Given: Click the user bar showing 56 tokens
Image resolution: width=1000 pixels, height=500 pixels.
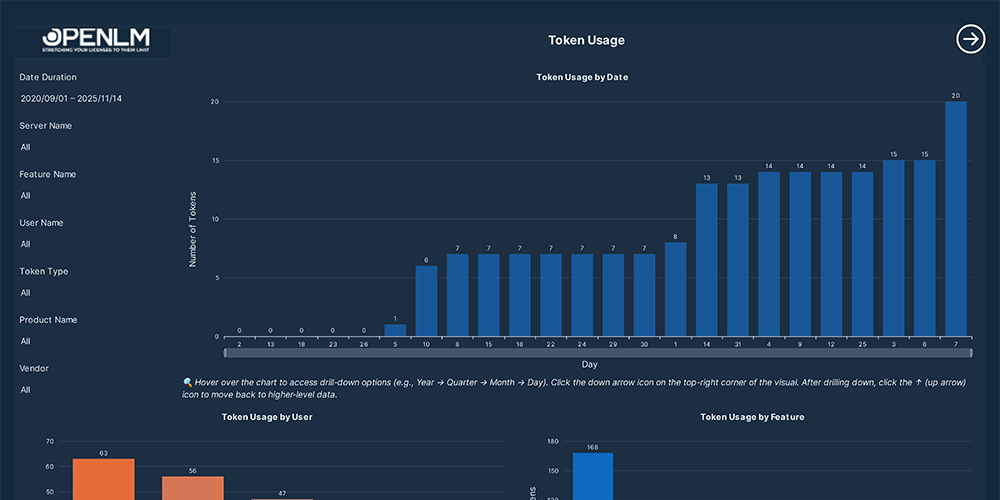Looking at the screenshot, I should coord(193,488).
